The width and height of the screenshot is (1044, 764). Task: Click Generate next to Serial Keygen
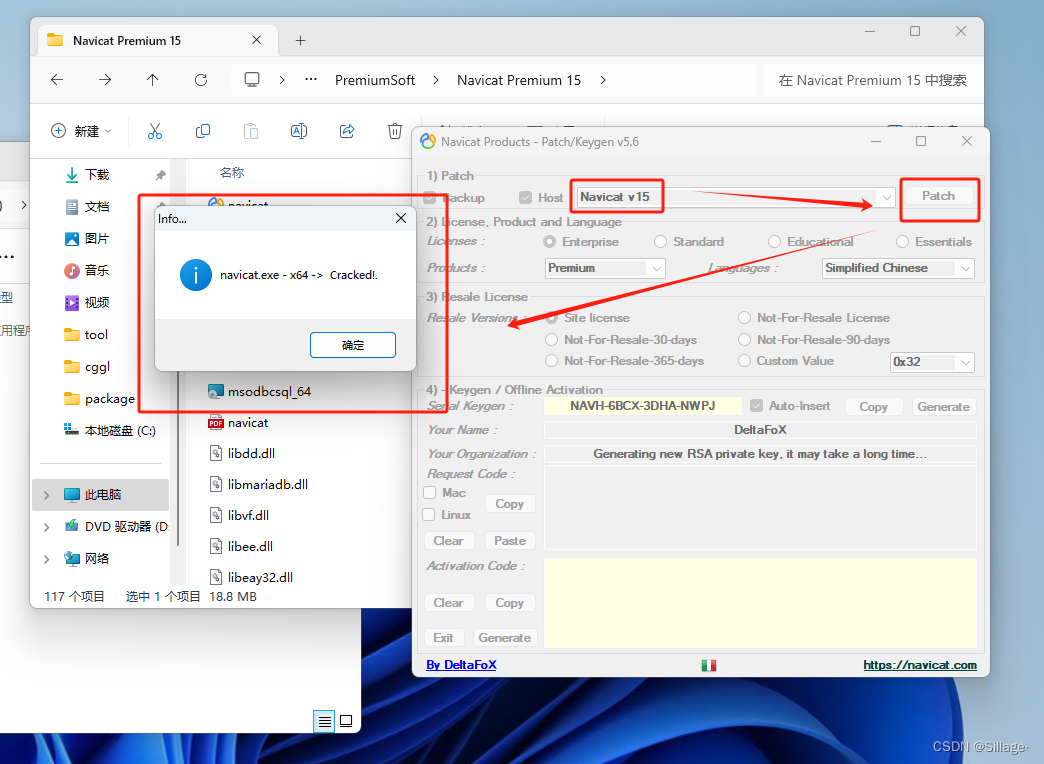[x=943, y=406]
